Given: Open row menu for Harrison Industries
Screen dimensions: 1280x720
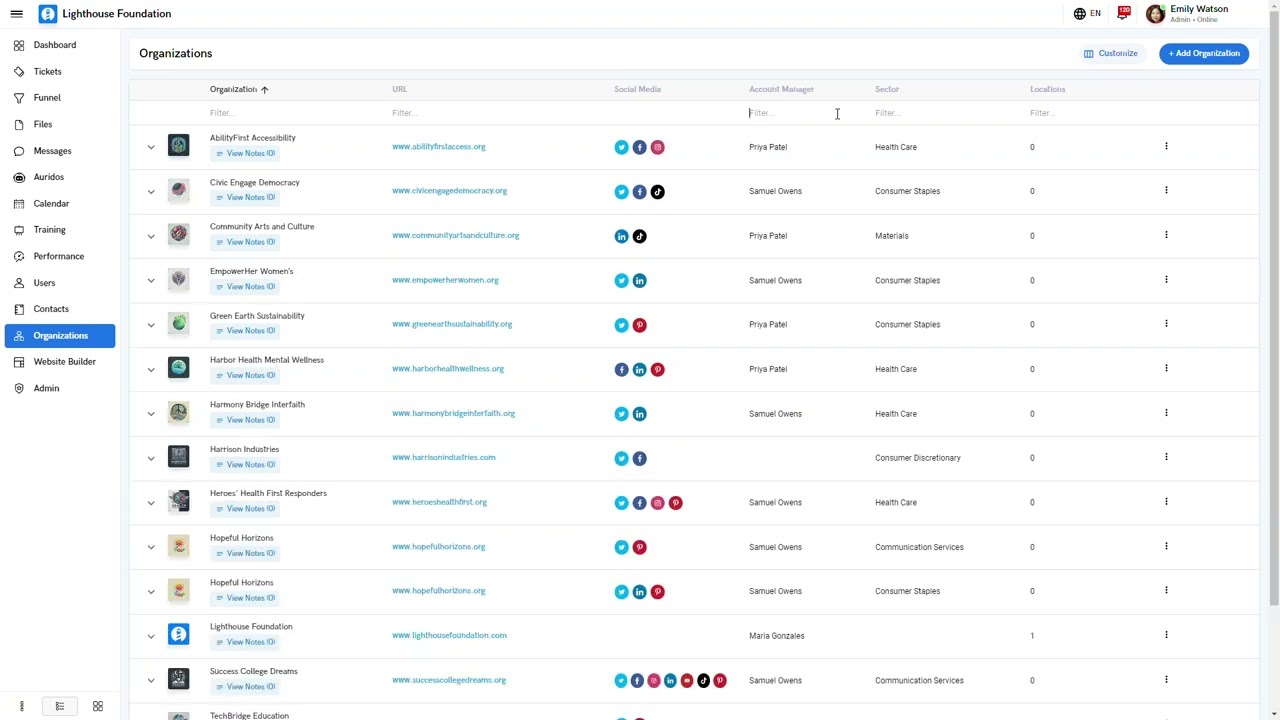Looking at the screenshot, I should tap(1166, 457).
